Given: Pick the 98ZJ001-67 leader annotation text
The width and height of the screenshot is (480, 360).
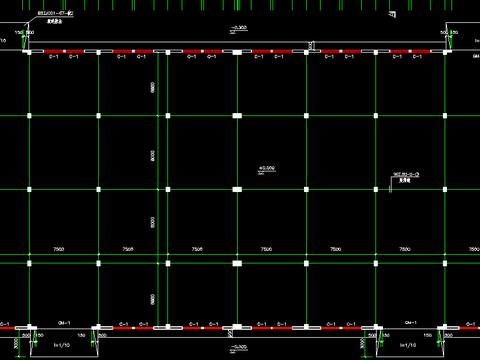Looking at the screenshot, I should tap(55, 13).
